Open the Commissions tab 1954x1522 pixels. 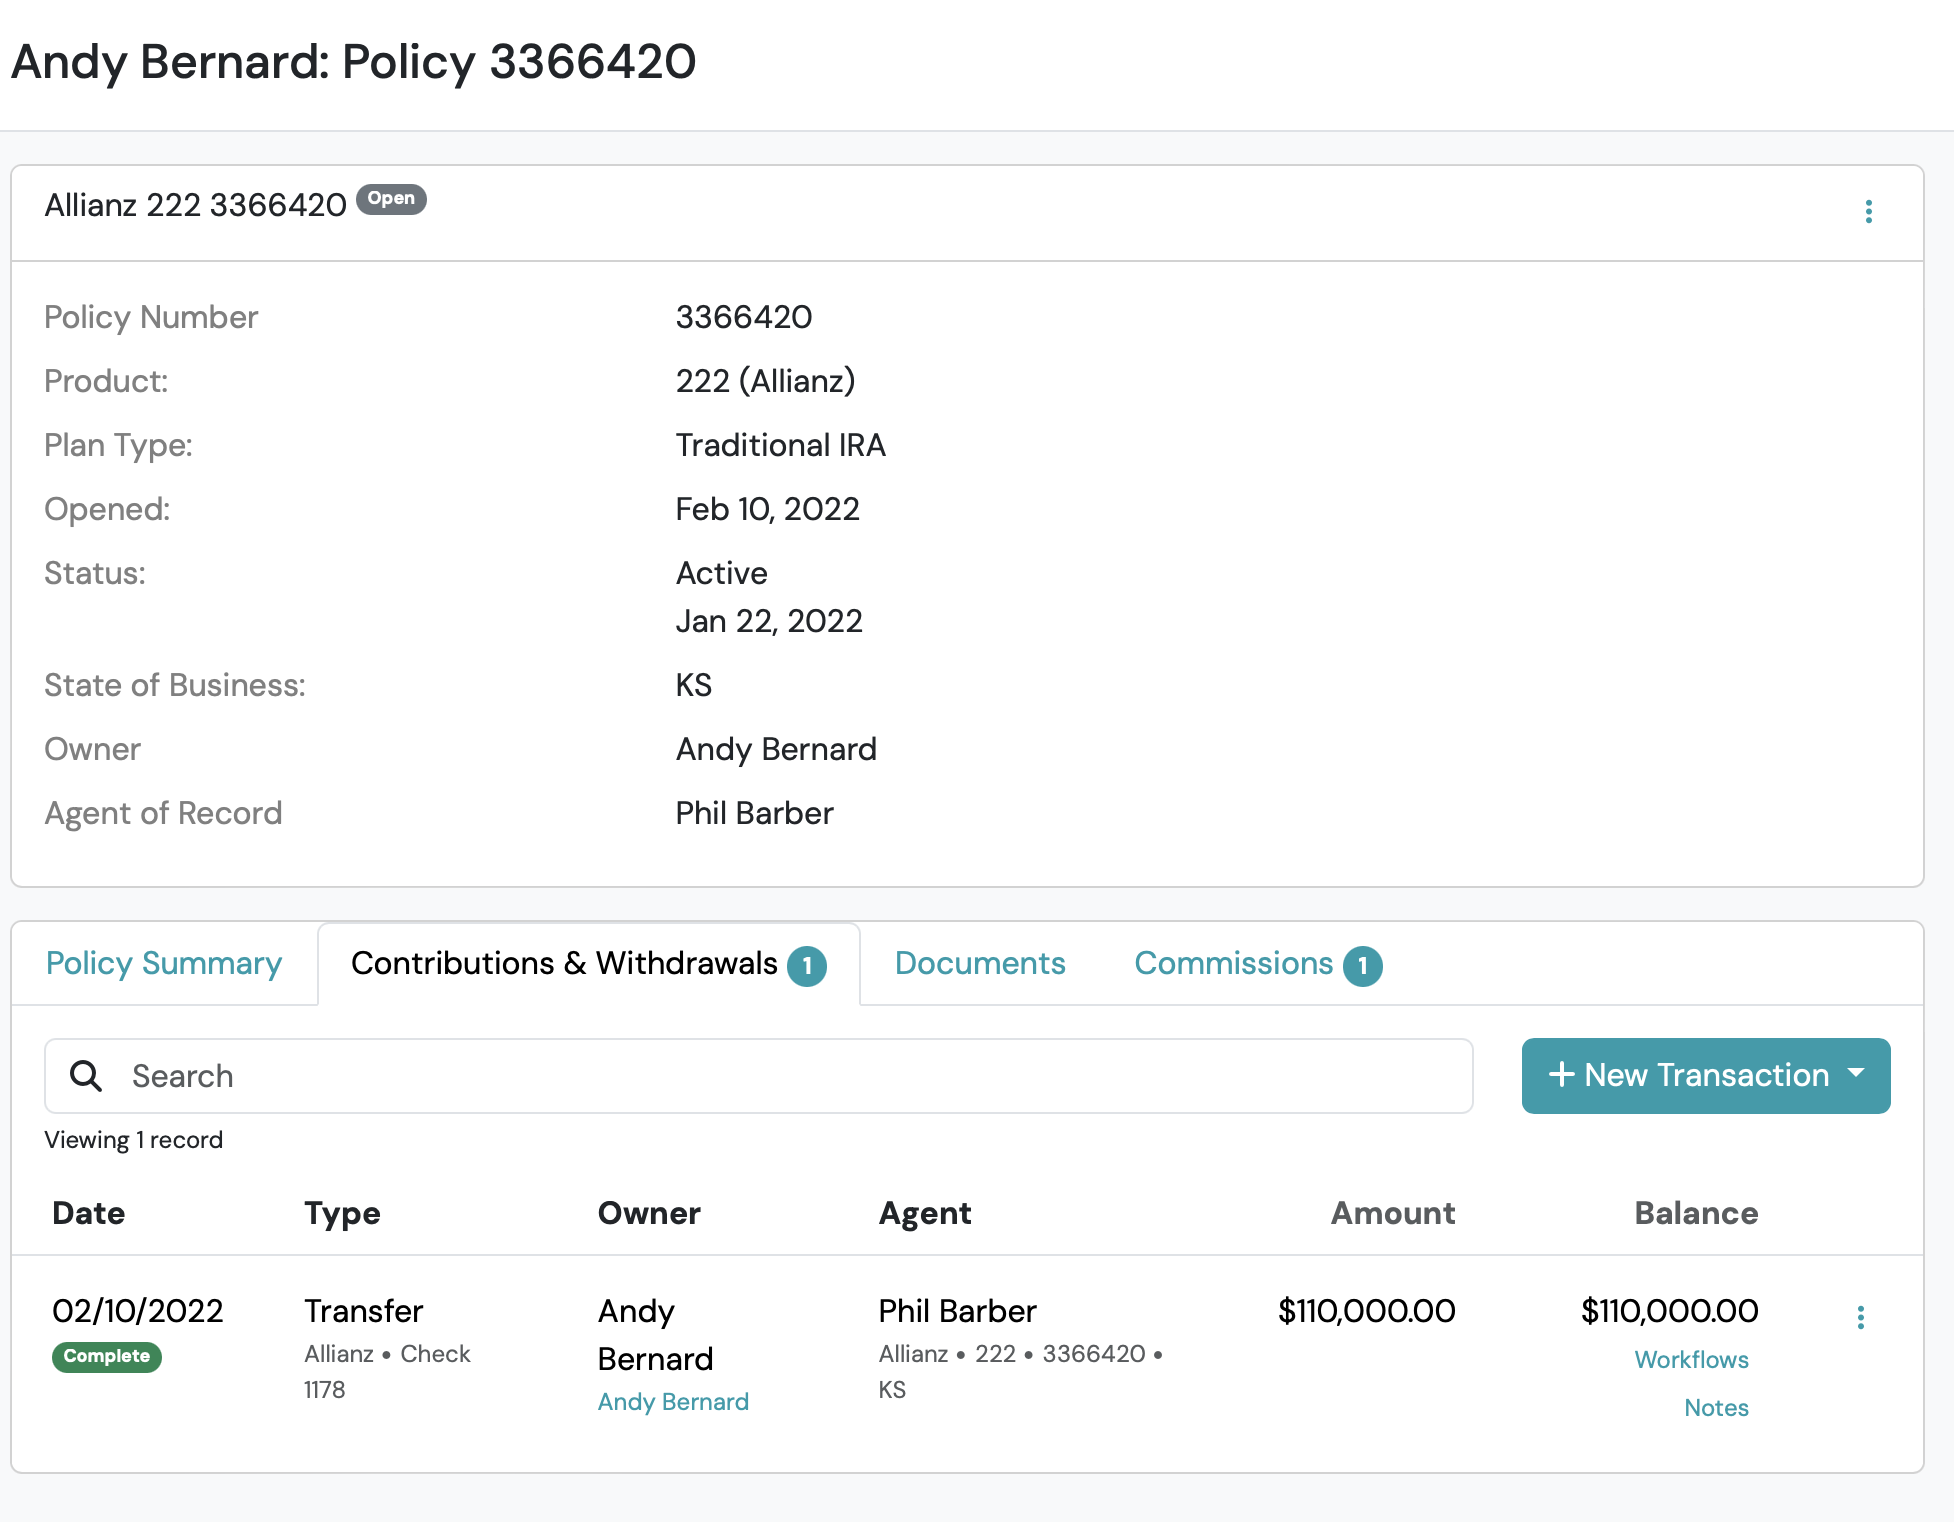click(1258, 963)
